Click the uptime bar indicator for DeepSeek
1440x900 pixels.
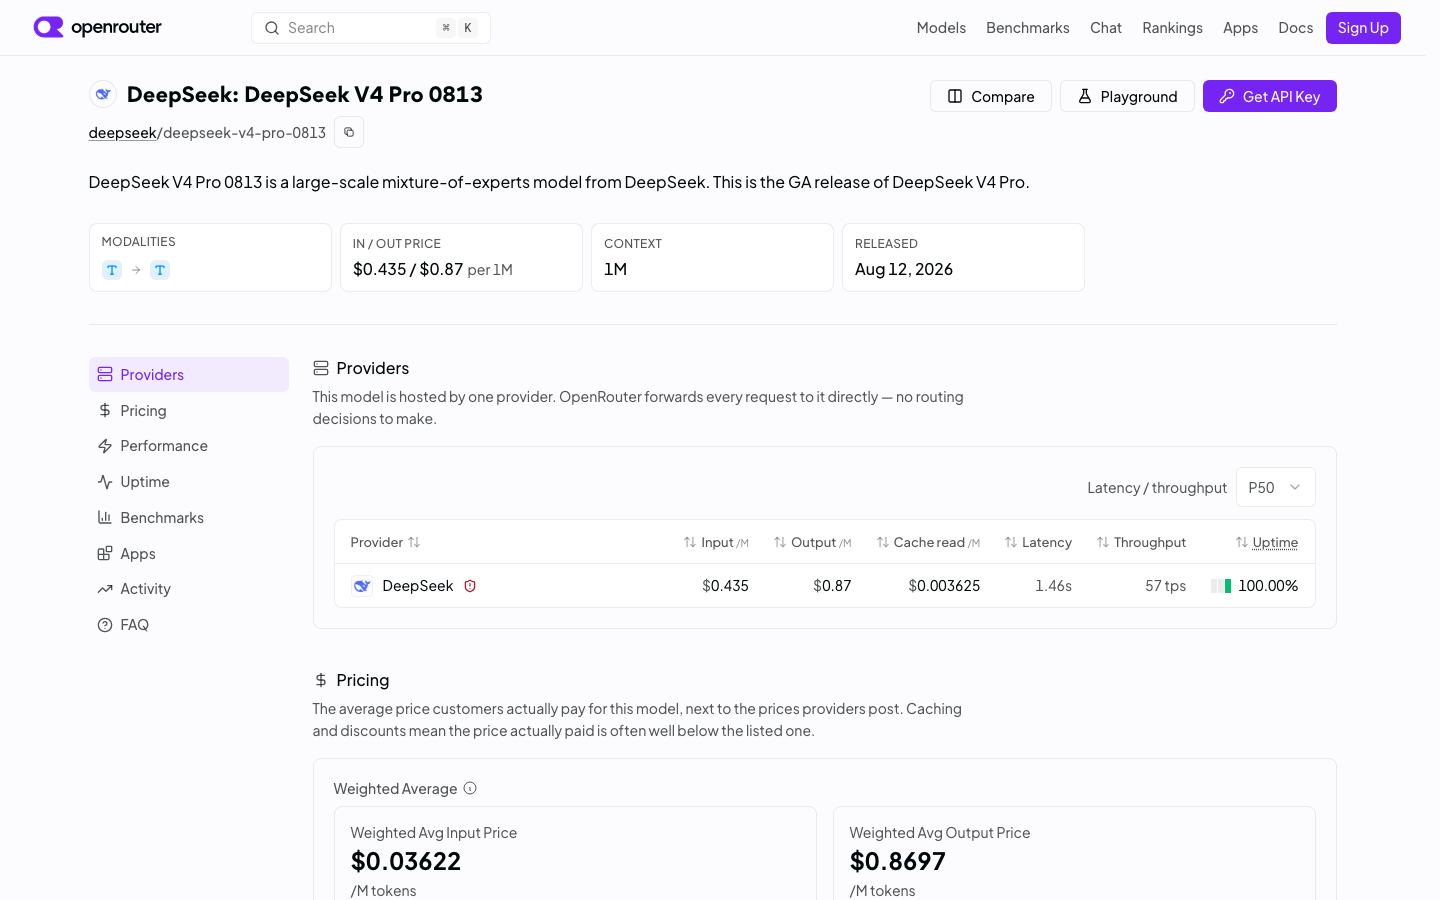pos(1221,586)
